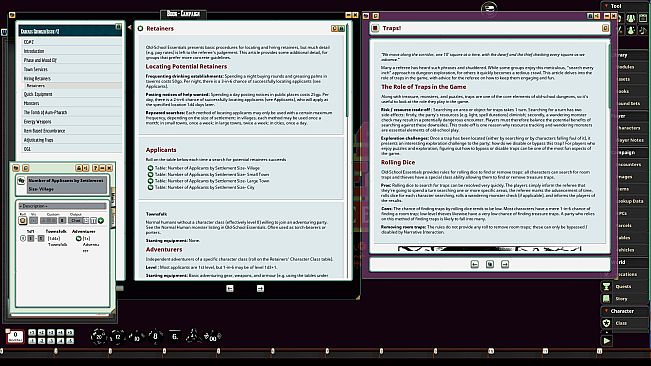
Task: Click the Book - Campaign window tab
Action: (x=183, y=14)
